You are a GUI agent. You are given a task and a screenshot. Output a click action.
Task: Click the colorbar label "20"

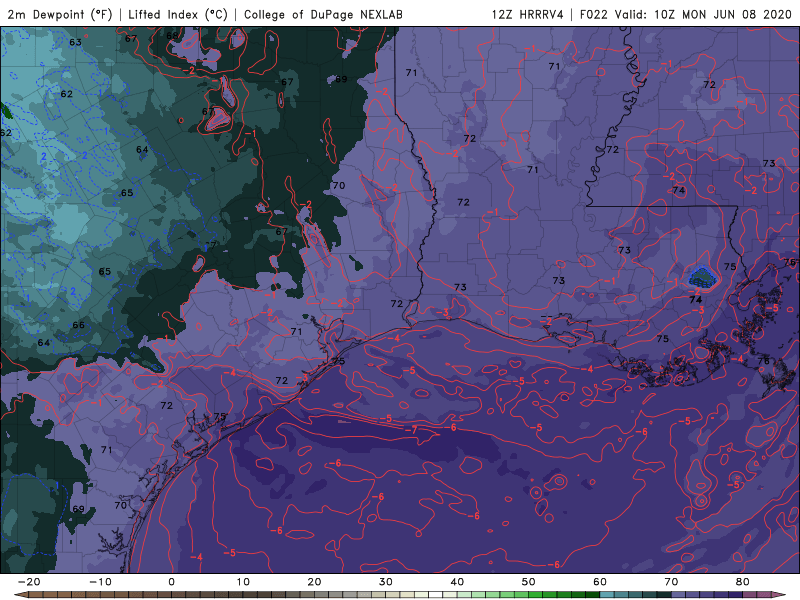(x=314, y=582)
